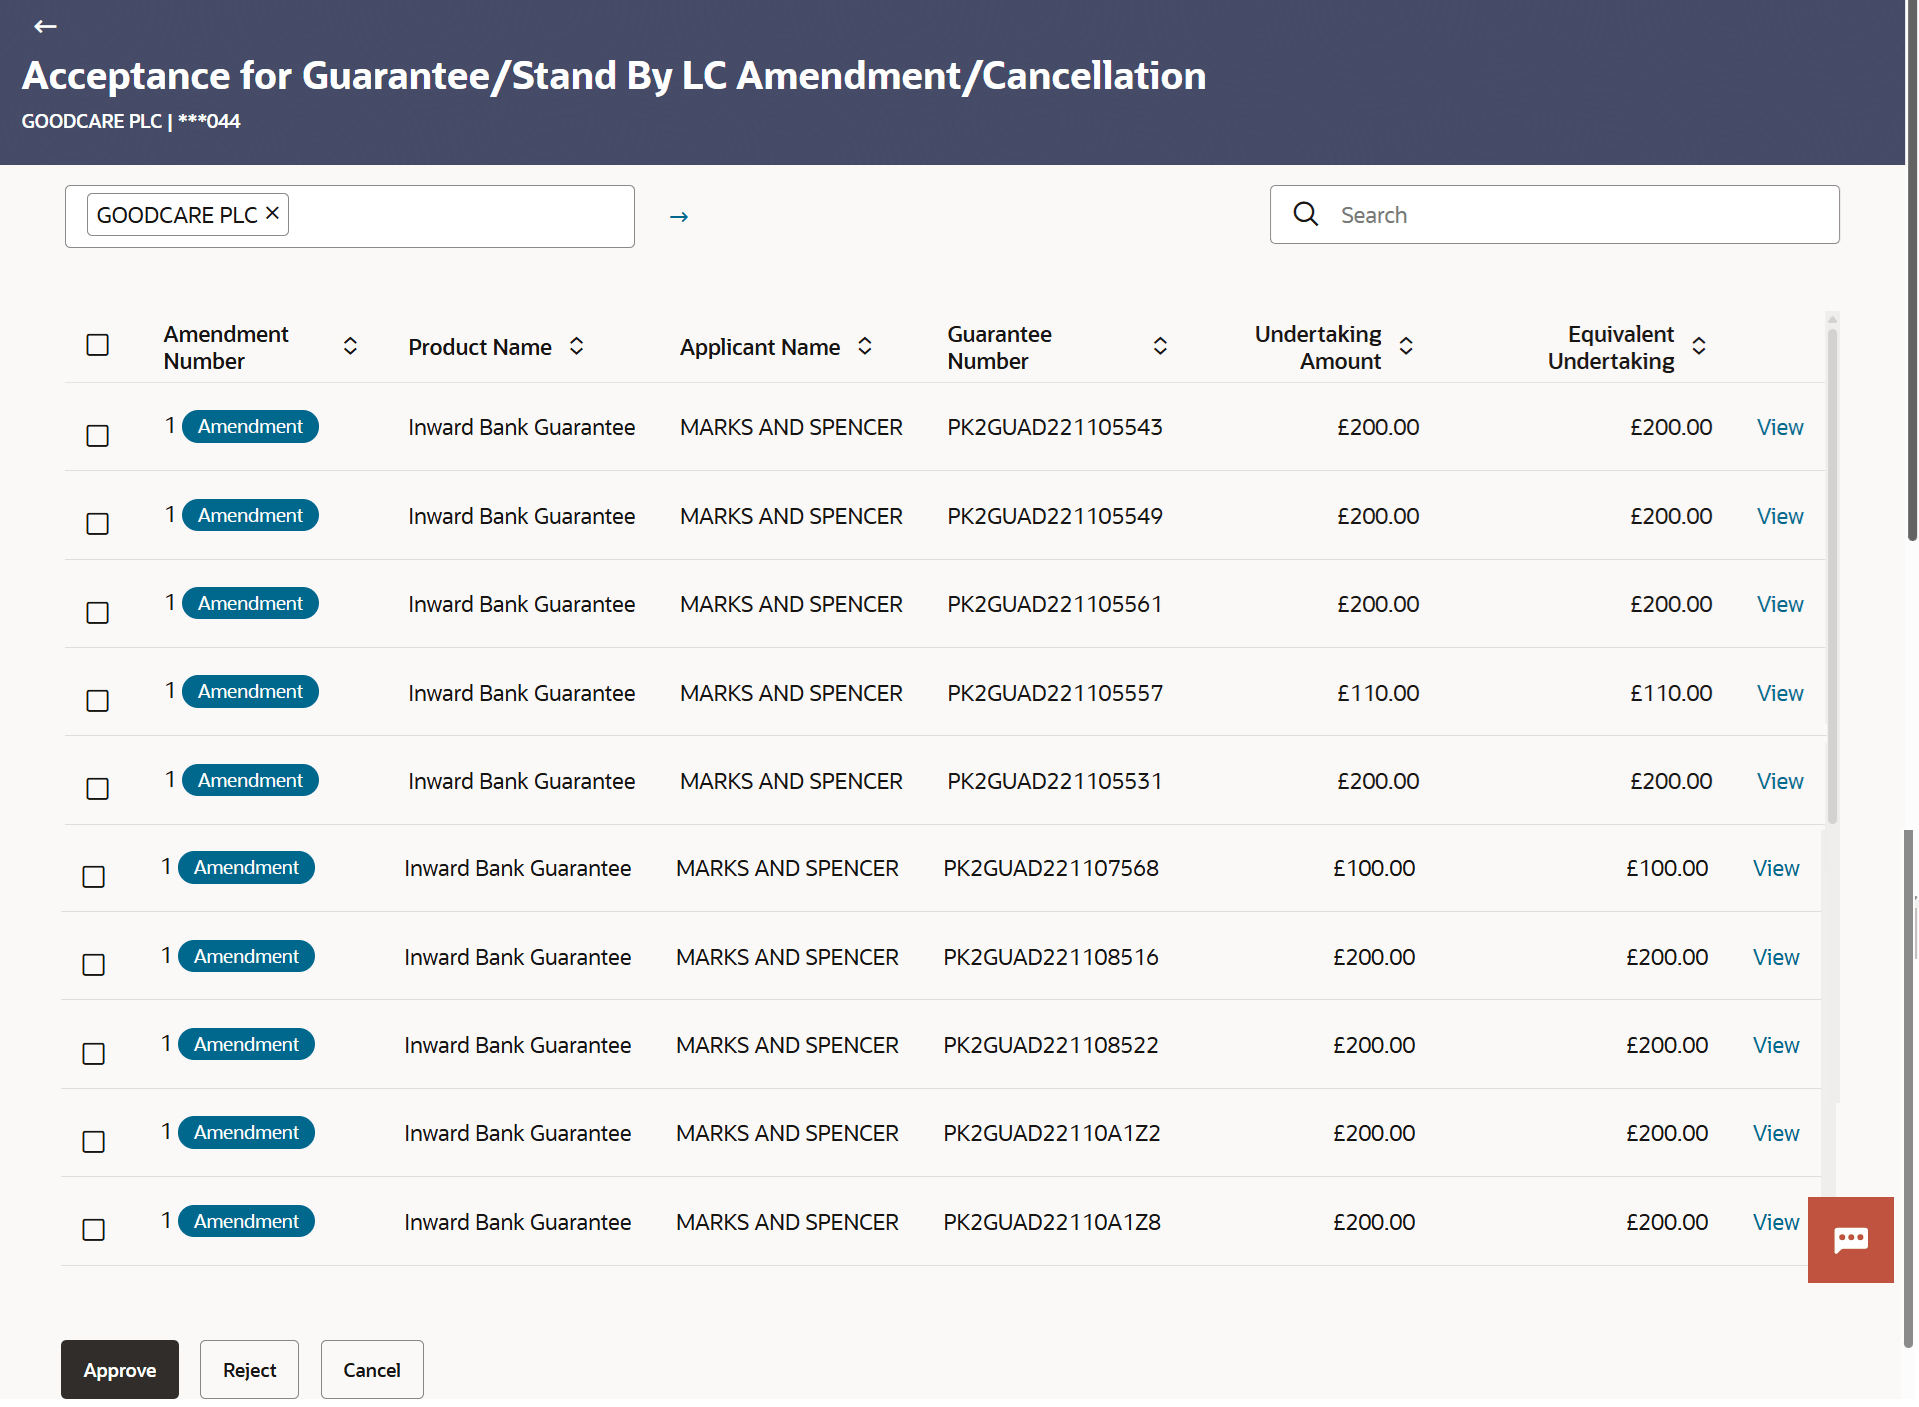
Task: Open View link for PK2GUAD221107568
Action: (1776, 869)
